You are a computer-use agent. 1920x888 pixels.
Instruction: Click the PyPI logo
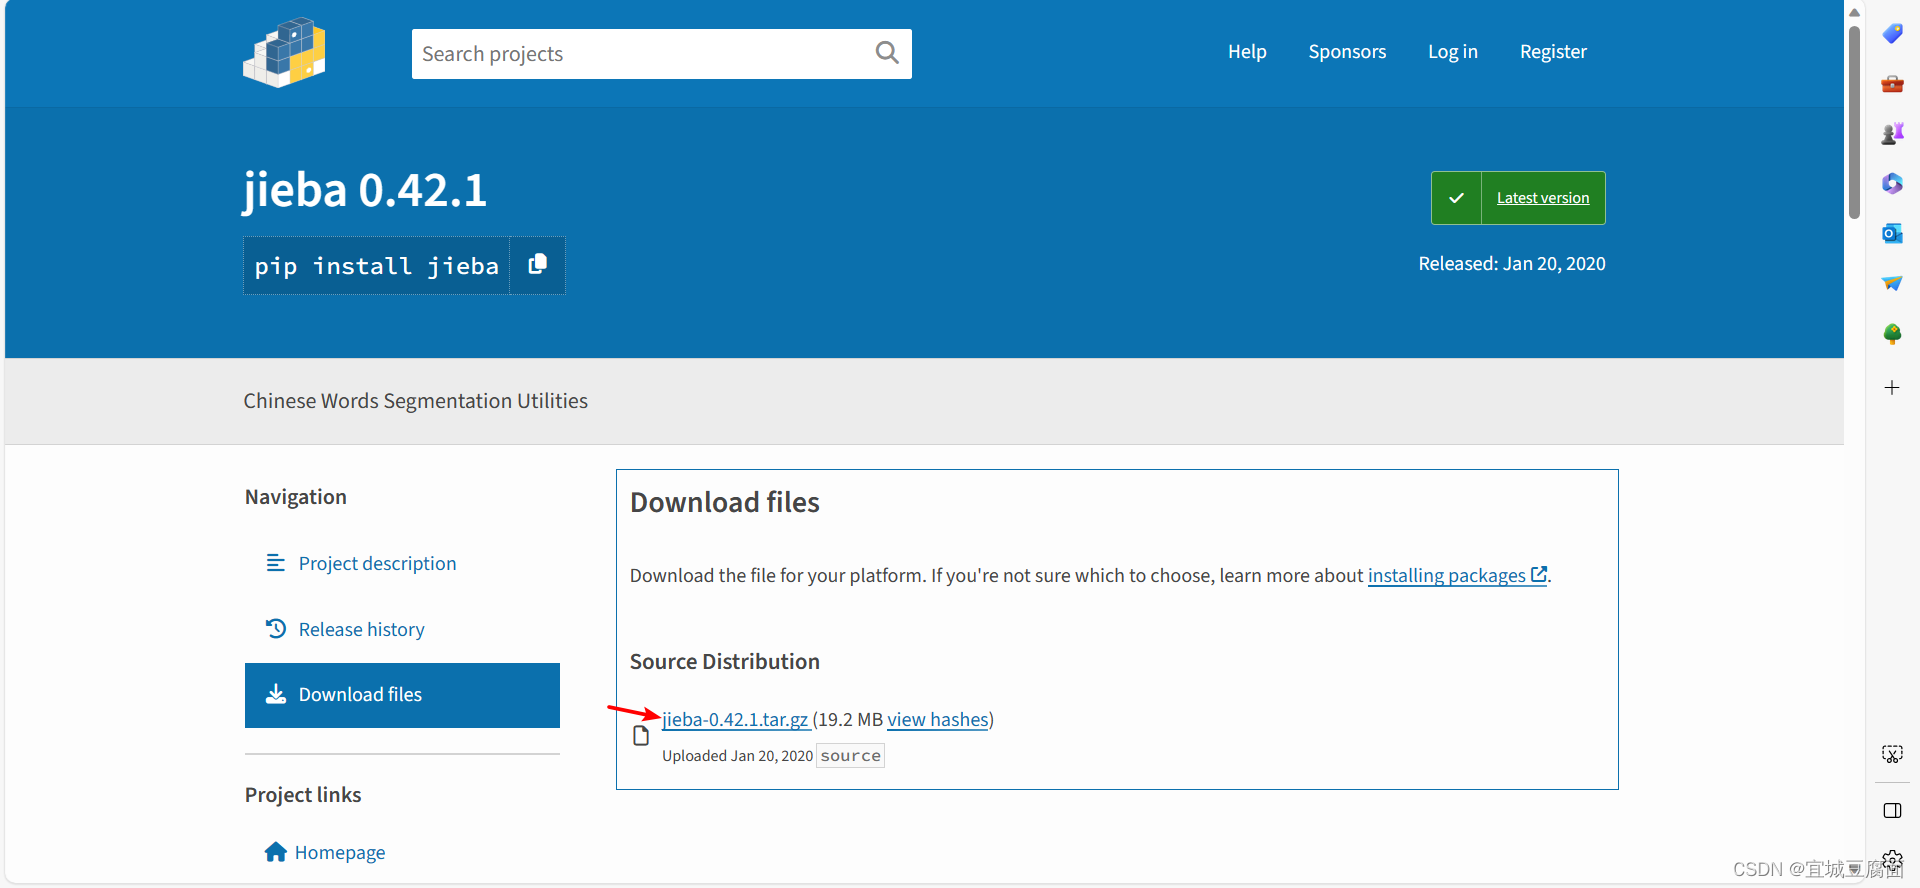click(x=285, y=53)
